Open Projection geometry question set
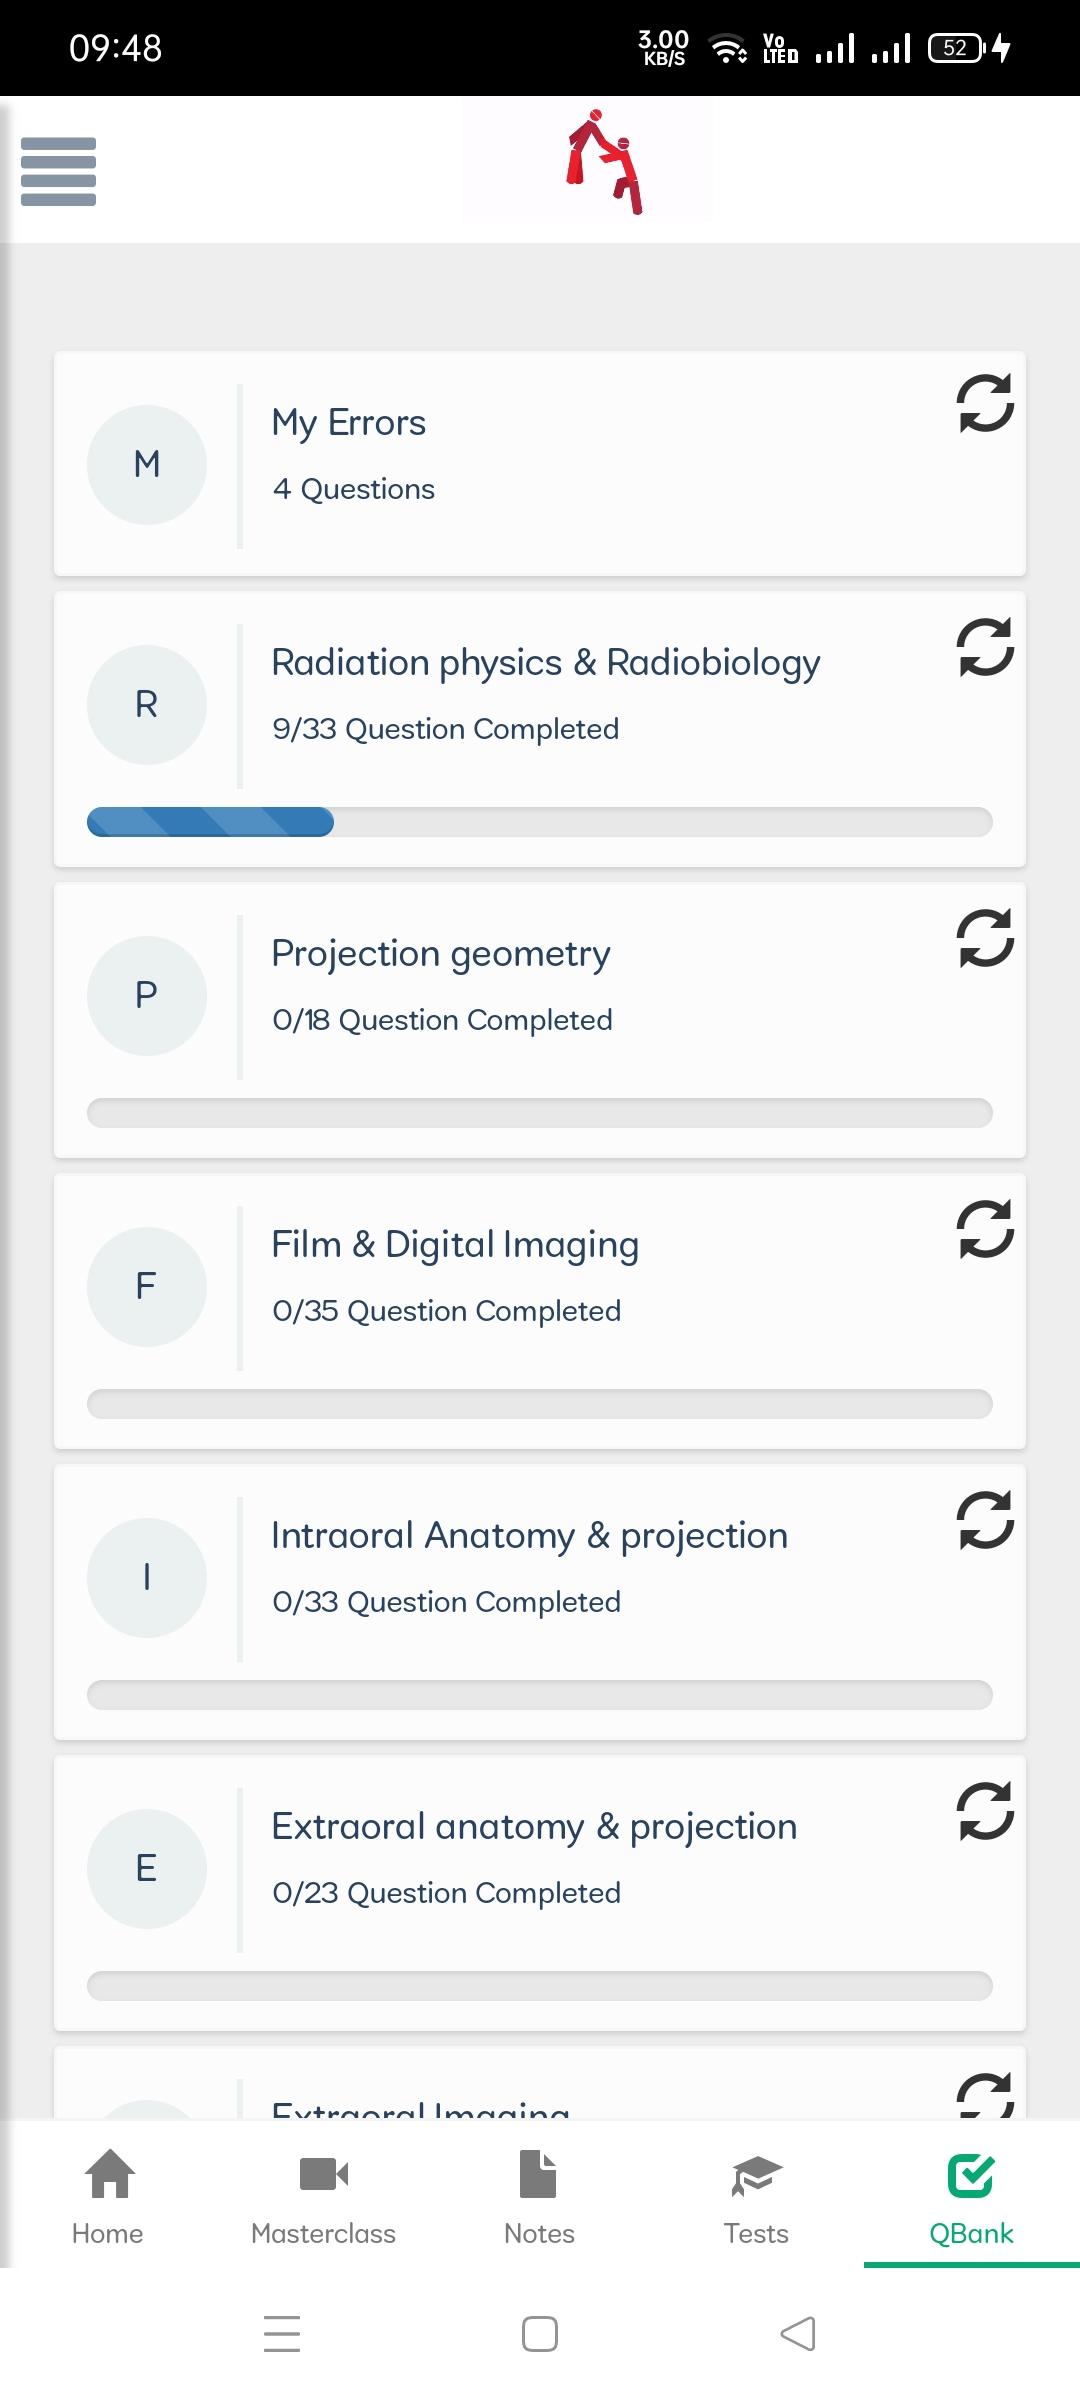Viewport: 1080px width, 2400px height. (x=540, y=1020)
